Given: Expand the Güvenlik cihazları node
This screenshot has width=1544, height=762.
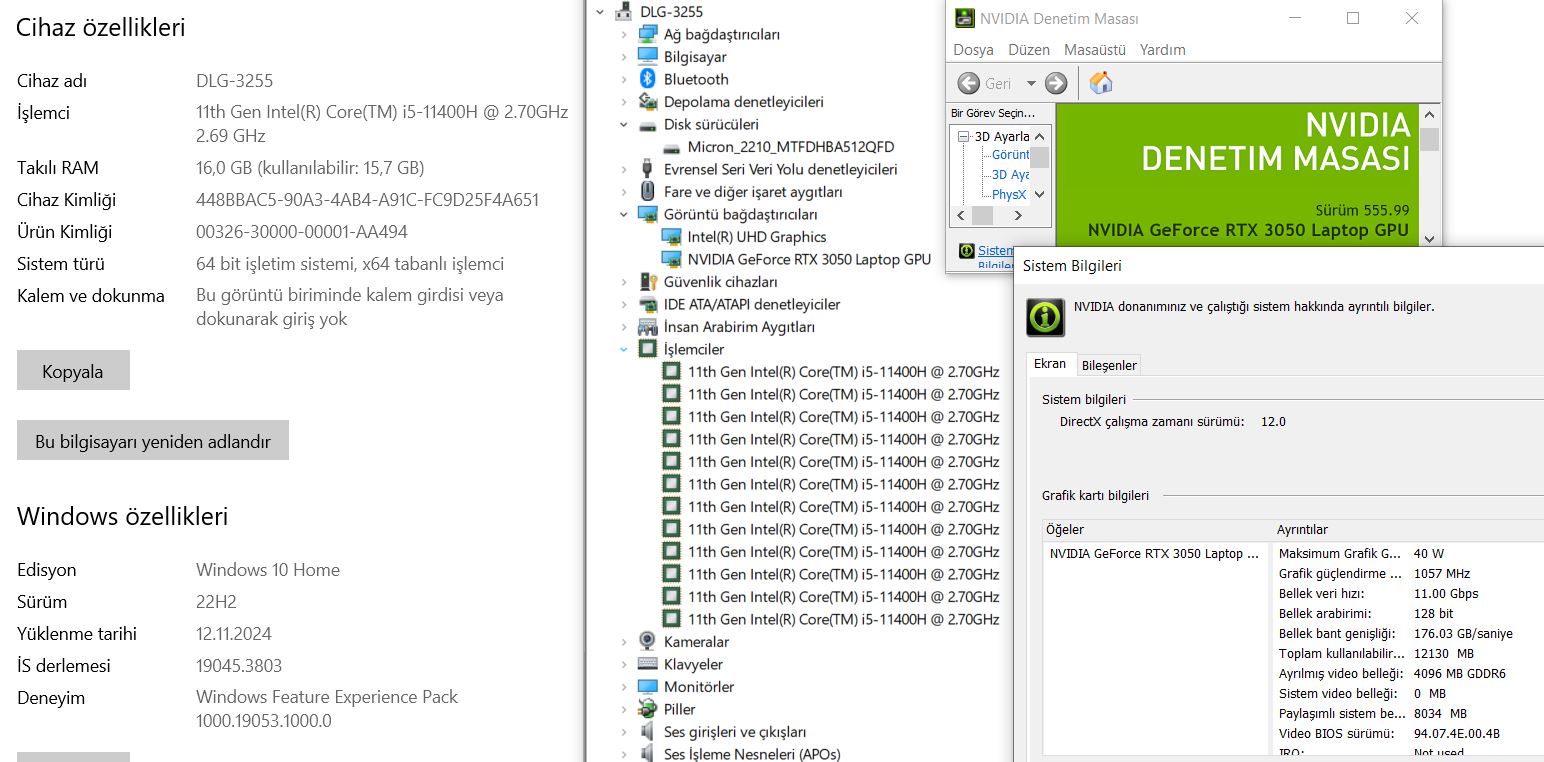Looking at the screenshot, I should [624, 282].
